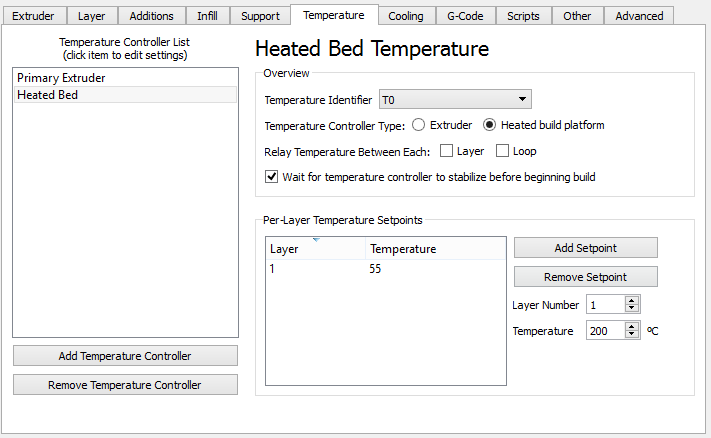Increase the setpoint Temperature spinner value
Viewport: 711px width, 438px height.
632,326
